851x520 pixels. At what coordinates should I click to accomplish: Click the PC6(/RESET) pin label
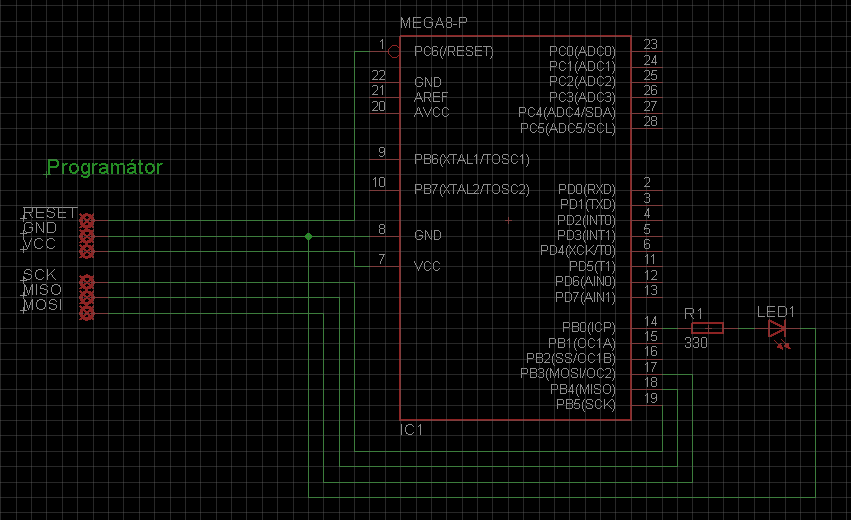[454, 51]
